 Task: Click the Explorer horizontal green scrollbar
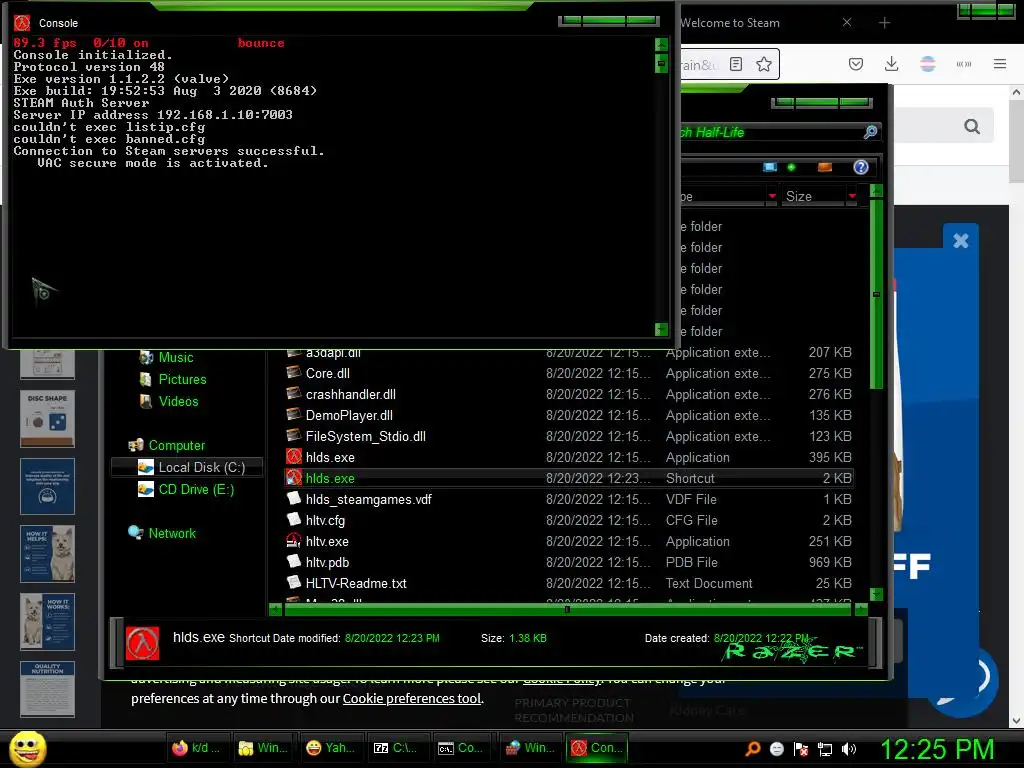568,610
